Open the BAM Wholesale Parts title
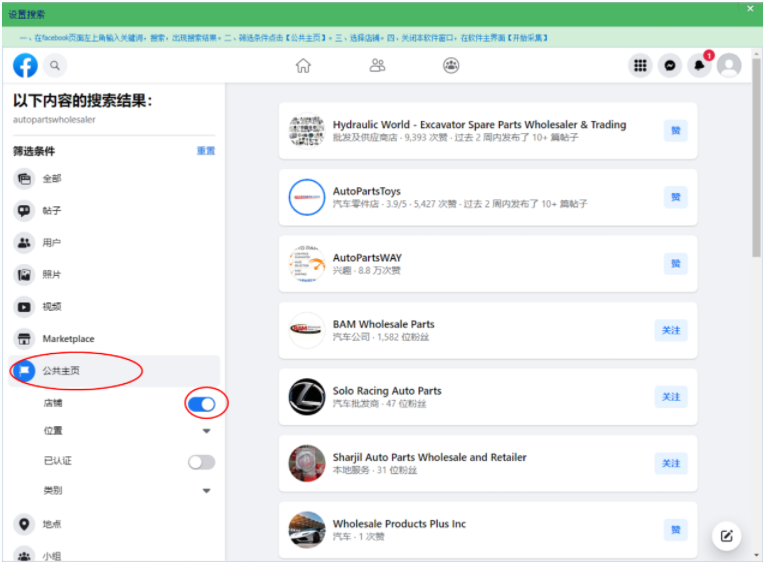 (383, 324)
